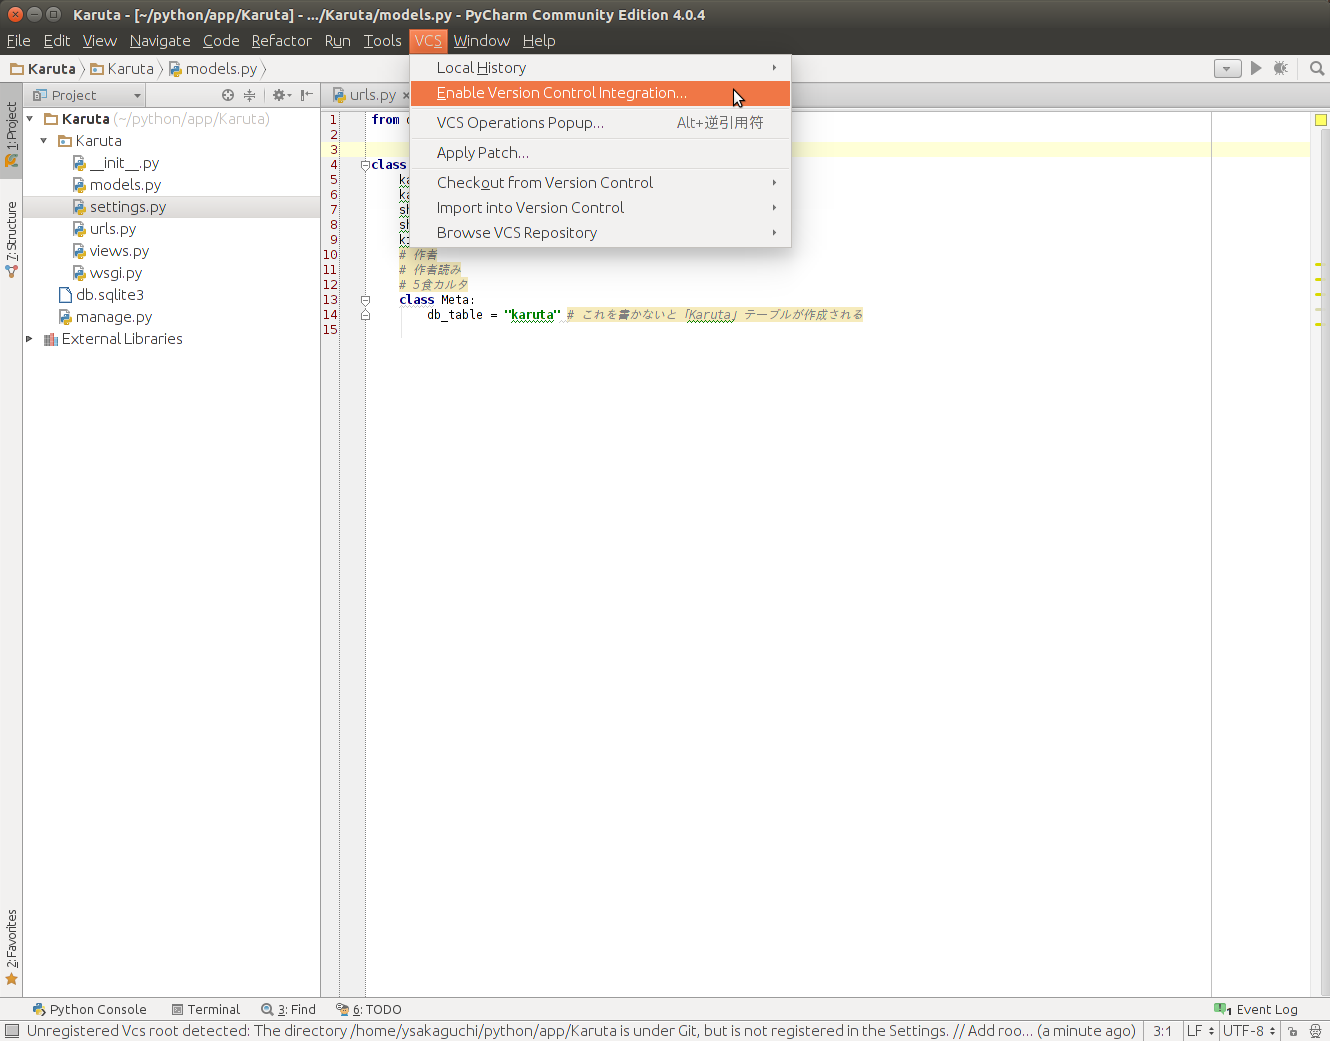
Task: Click Scroll from Source crosshair icon
Action: [x=228, y=95]
